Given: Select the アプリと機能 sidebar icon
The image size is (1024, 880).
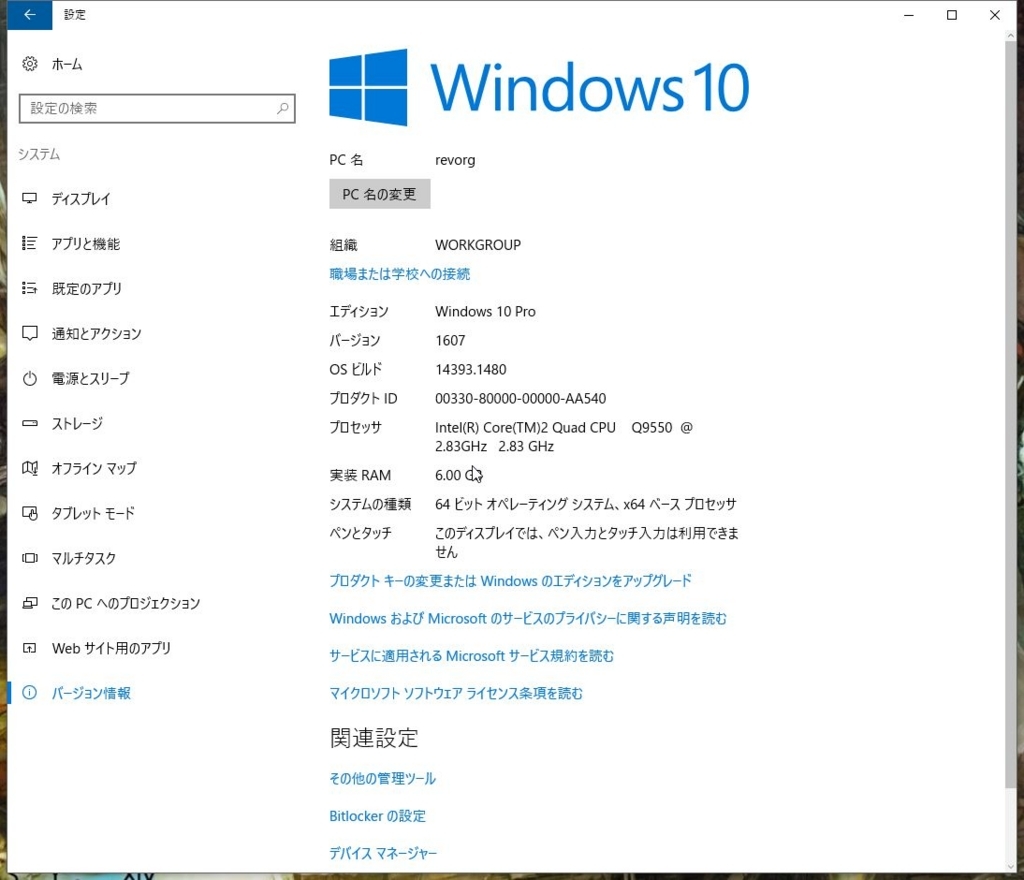Looking at the screenshot, I should [31, 243].
